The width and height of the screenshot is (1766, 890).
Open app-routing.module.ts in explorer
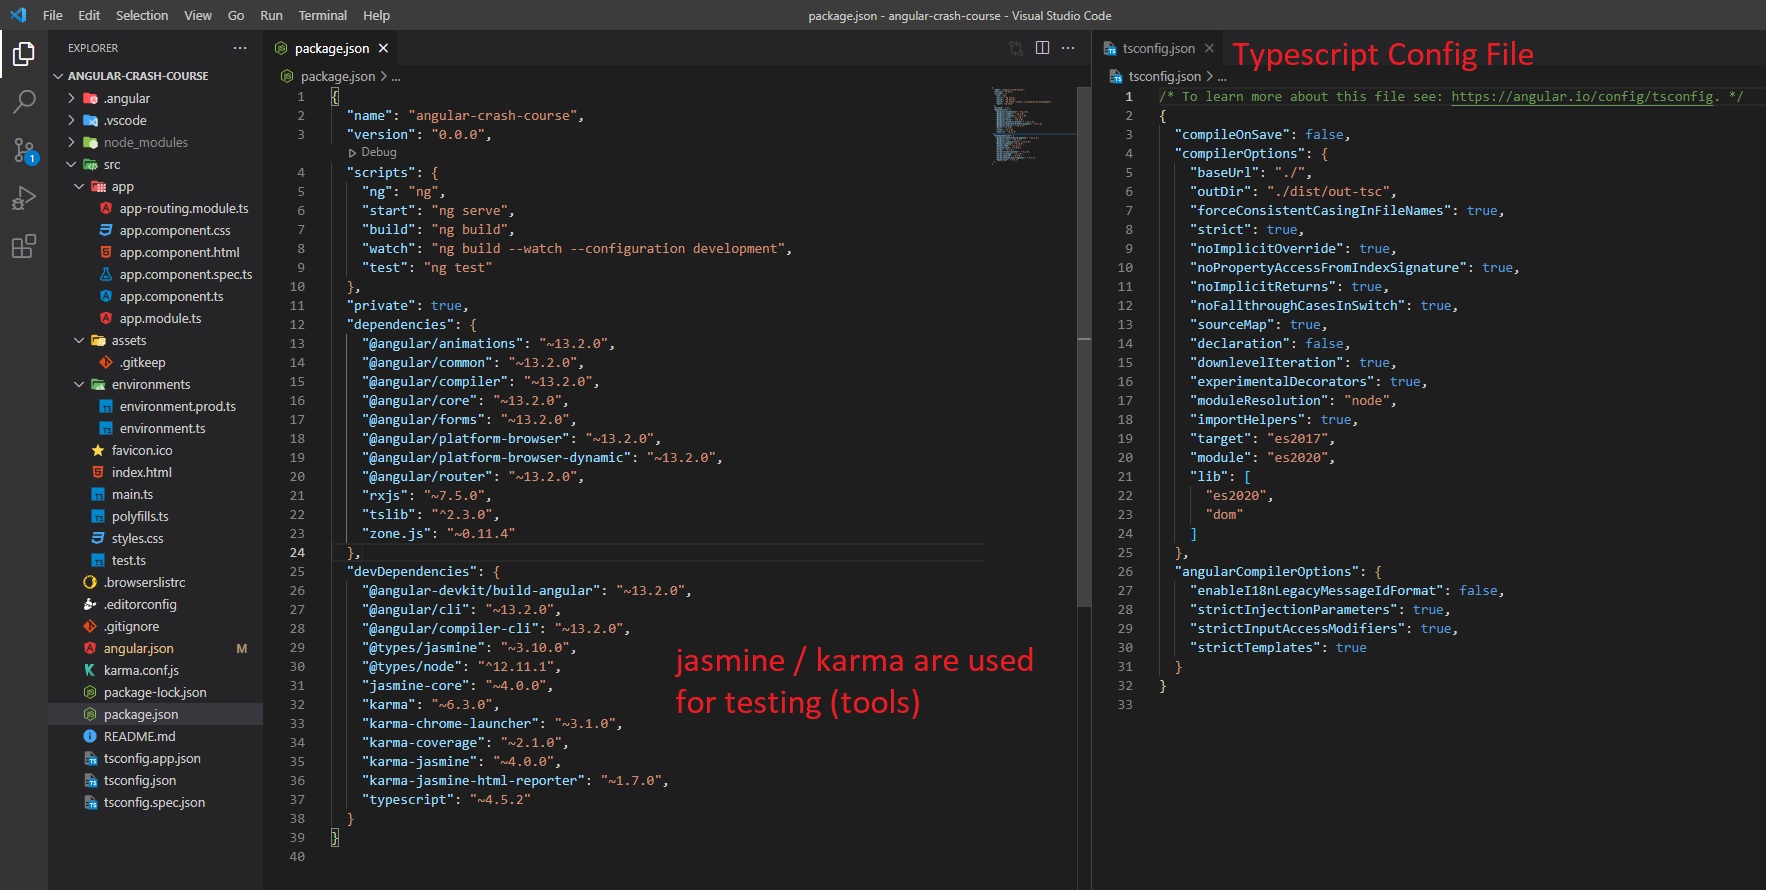[x=155, y=208]
